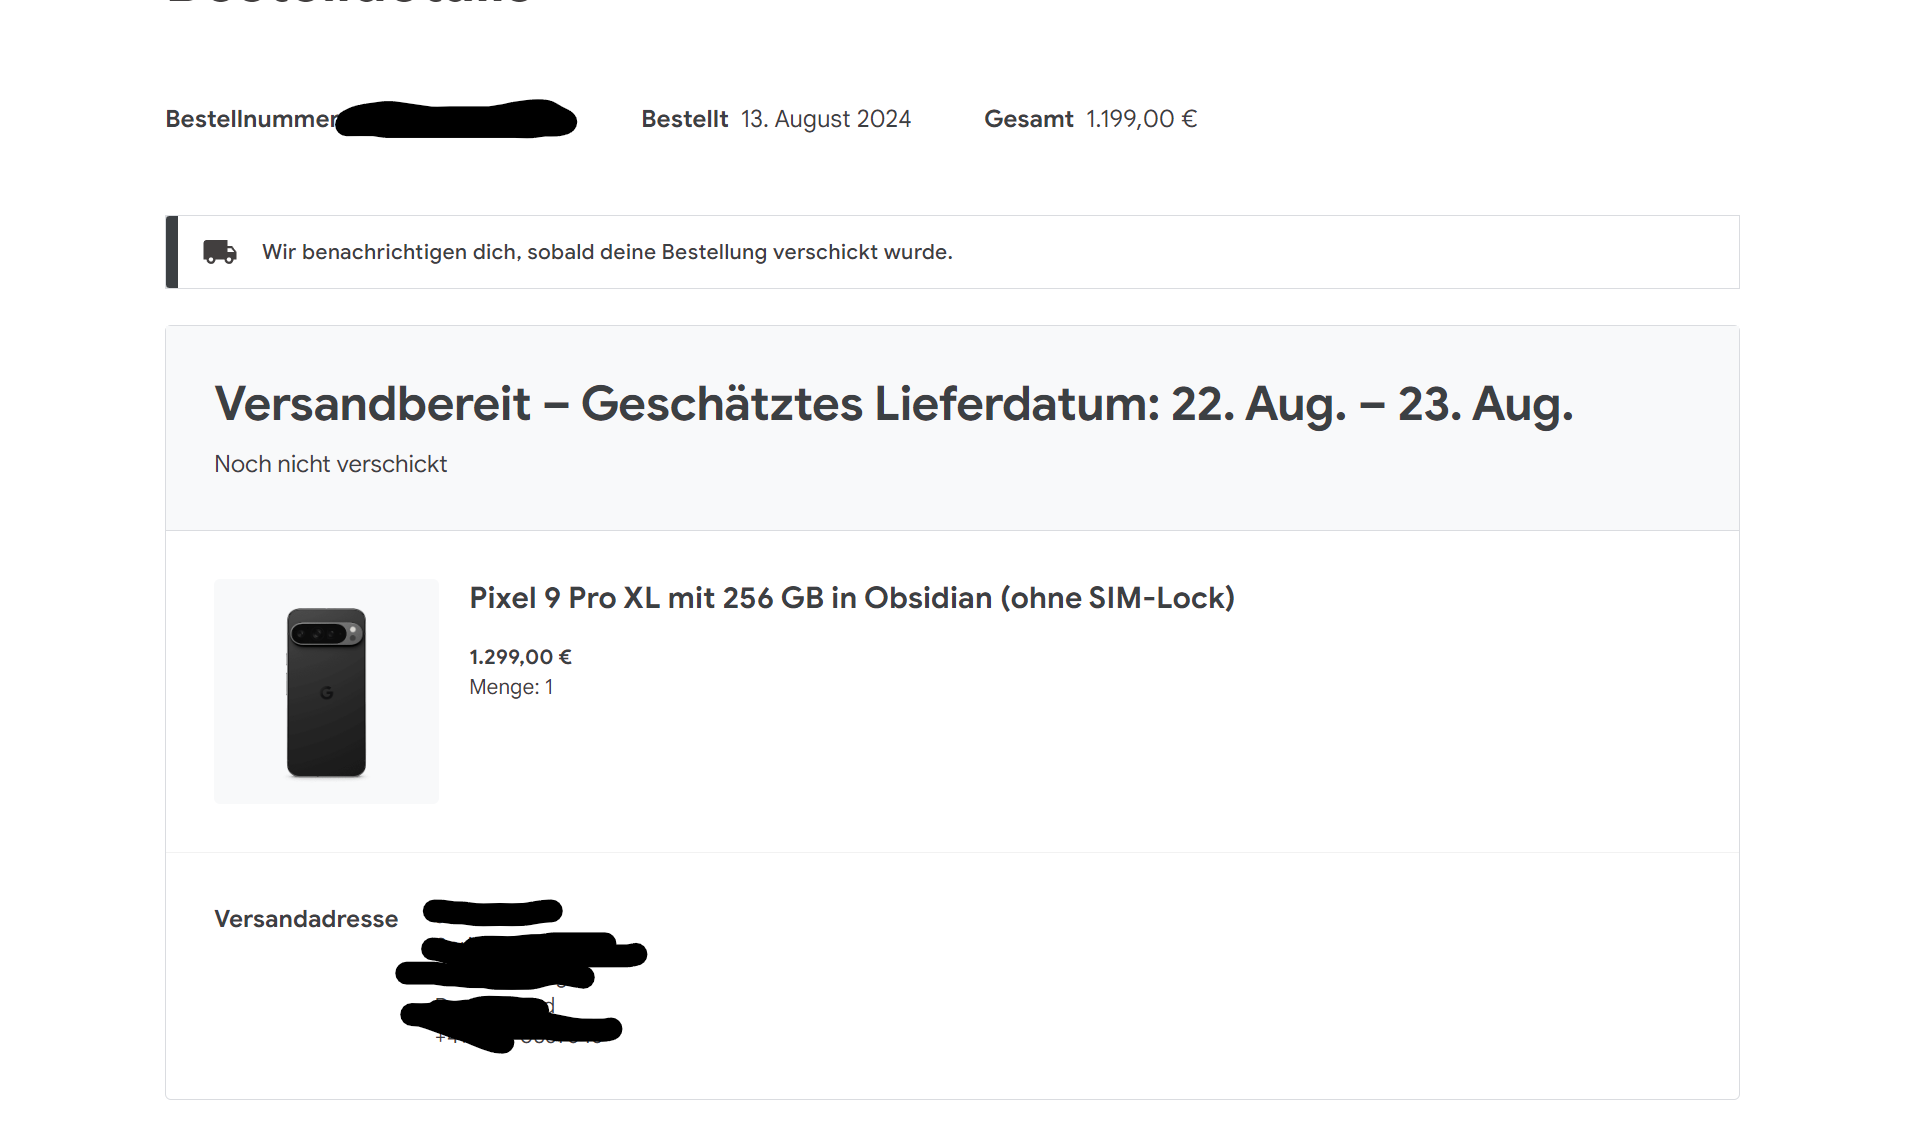Image resolution: width=1919 pixels, height=1145 pixels.
Task: Click the G logo on the phone image
Action: tap(326, 693)
